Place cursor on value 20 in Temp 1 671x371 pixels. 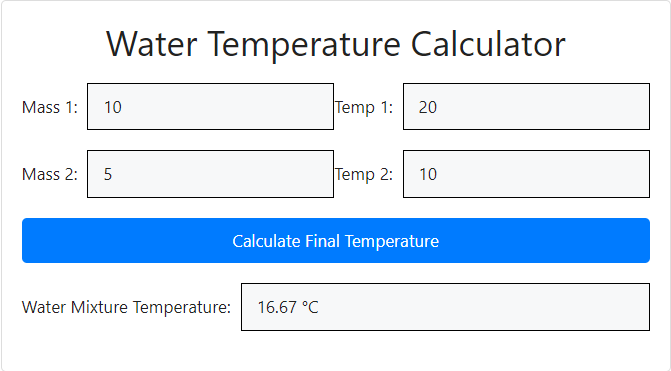(428, 107)
